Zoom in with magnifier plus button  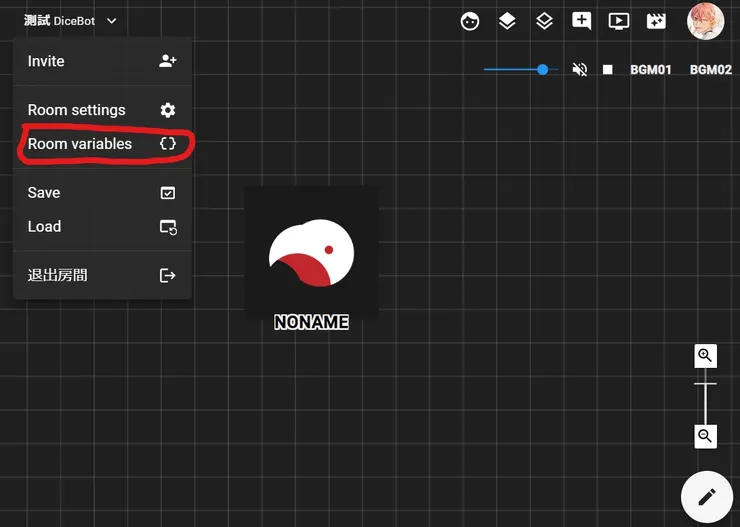(705, 356)
